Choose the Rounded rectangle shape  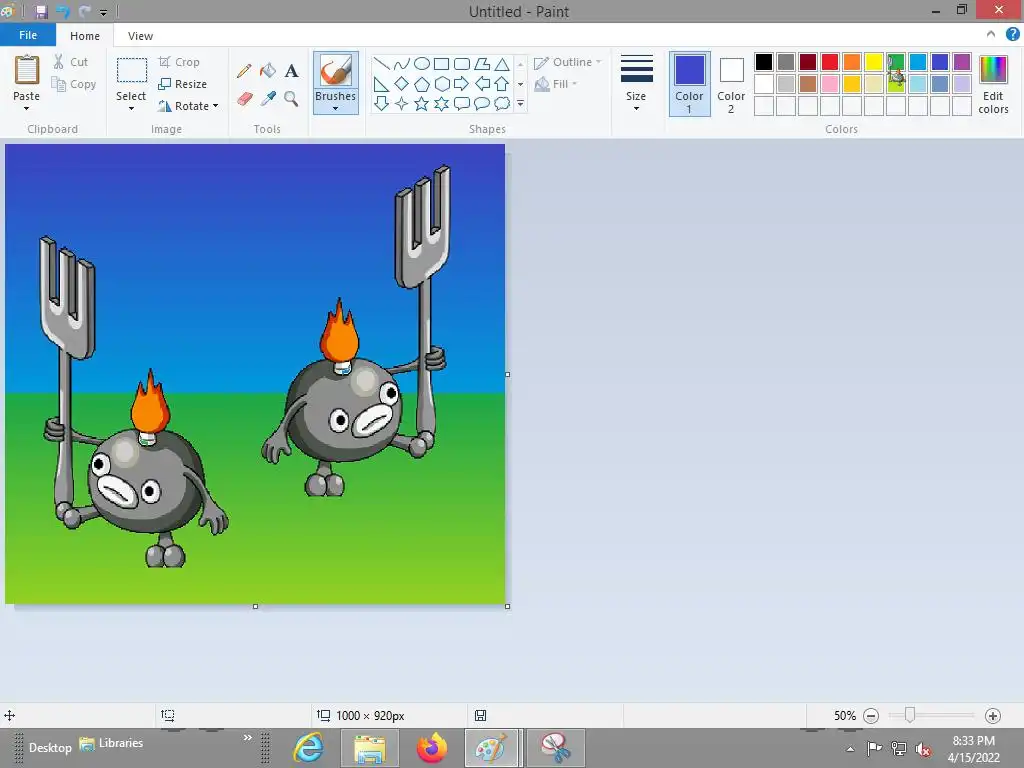coord(462,63)
